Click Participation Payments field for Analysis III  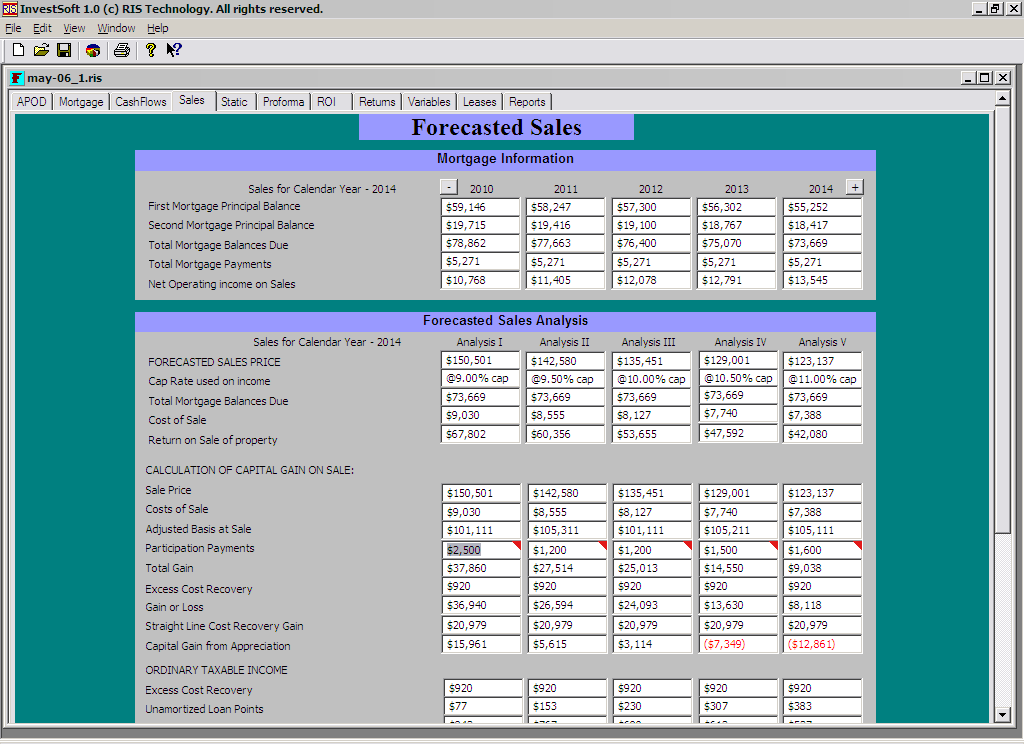pos(652,550)
